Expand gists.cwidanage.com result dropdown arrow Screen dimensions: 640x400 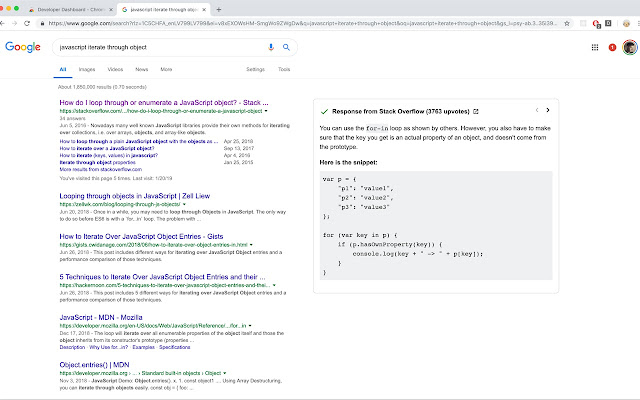click(x=251, y=245)
